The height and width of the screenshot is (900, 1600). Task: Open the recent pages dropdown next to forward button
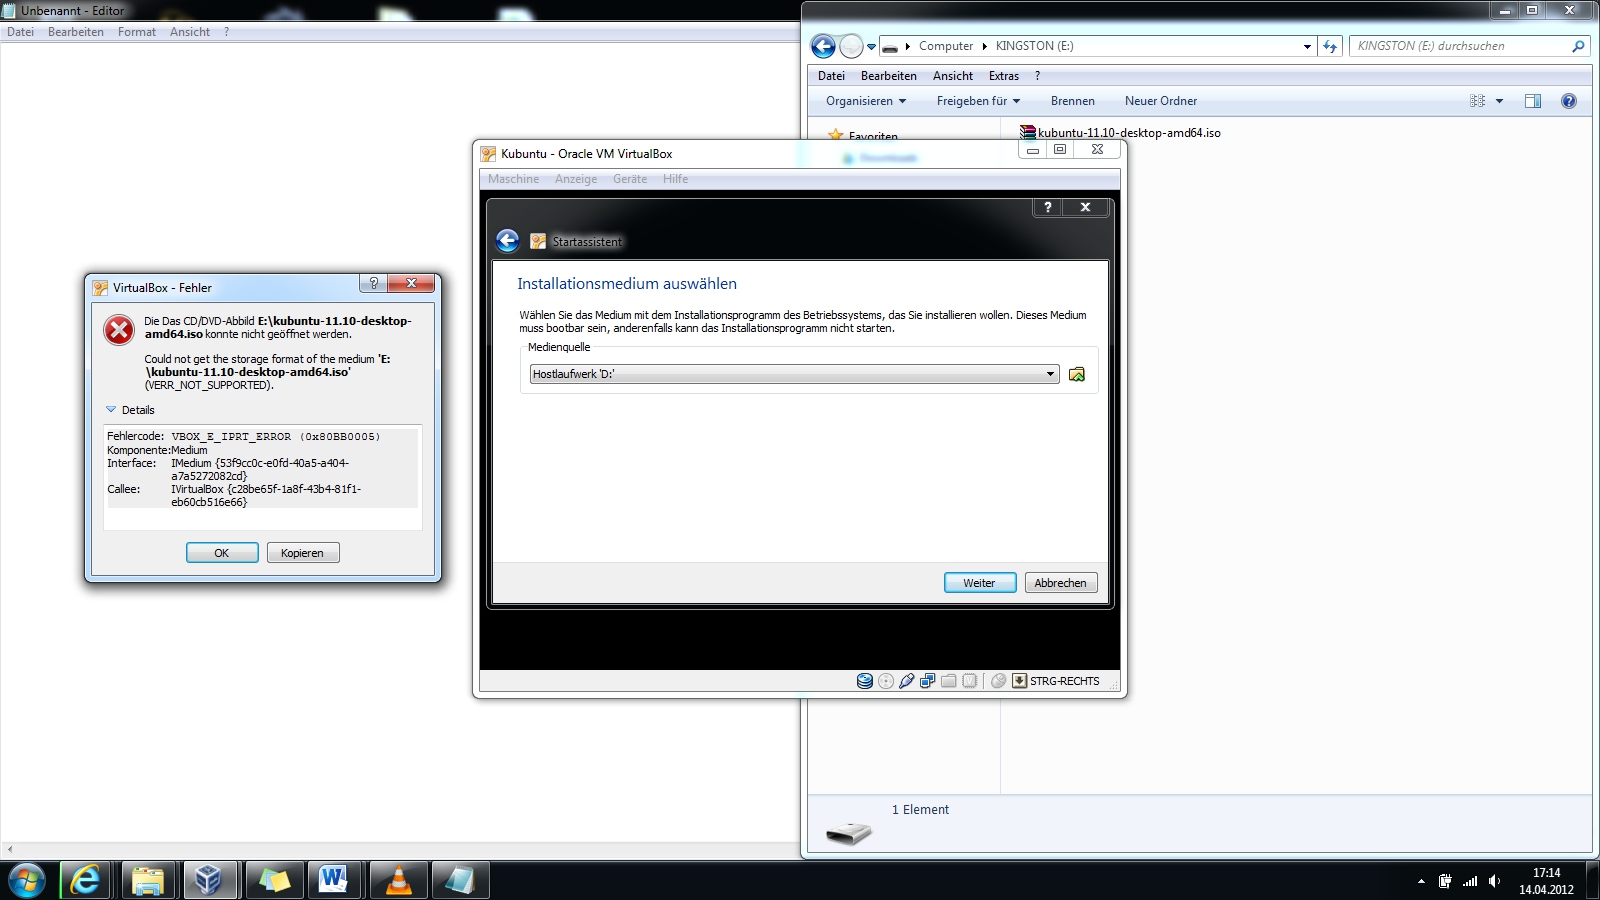point(871,46)
